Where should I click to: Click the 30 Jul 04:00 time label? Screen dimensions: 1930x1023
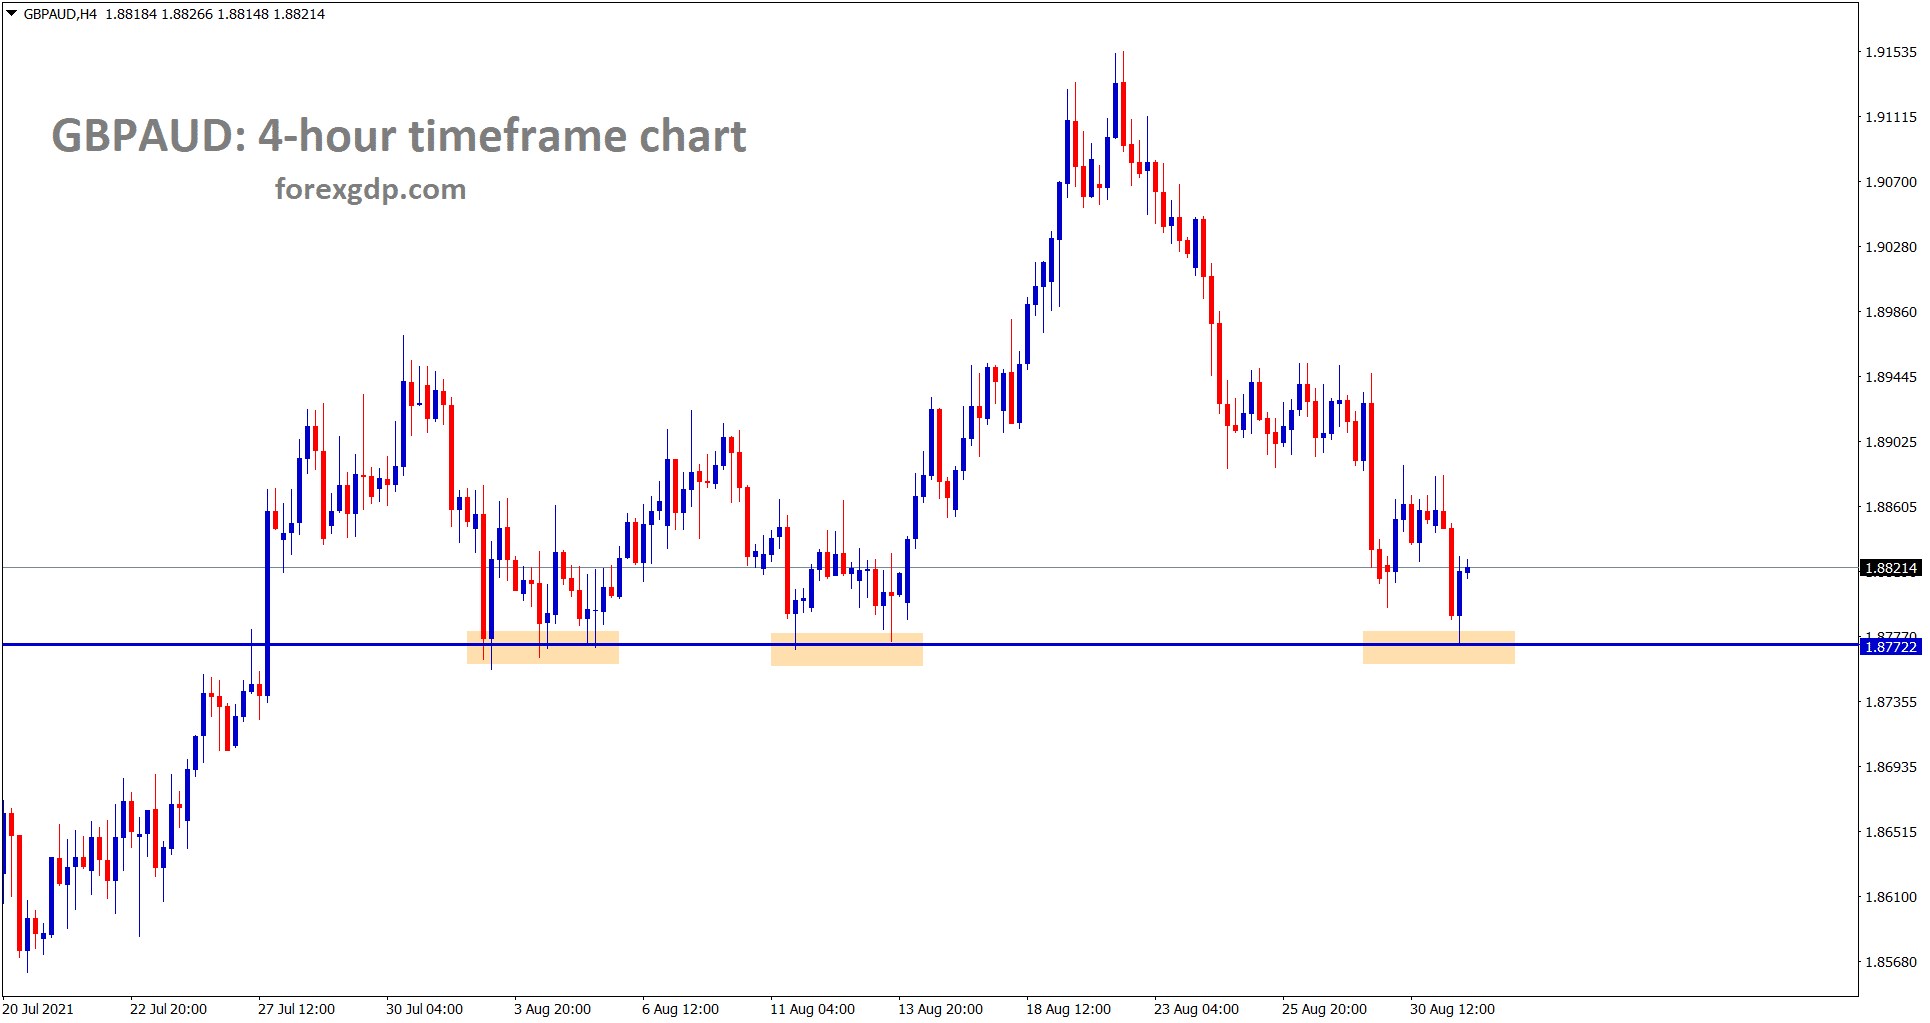pyautogui.click(x=424, y=1009)
